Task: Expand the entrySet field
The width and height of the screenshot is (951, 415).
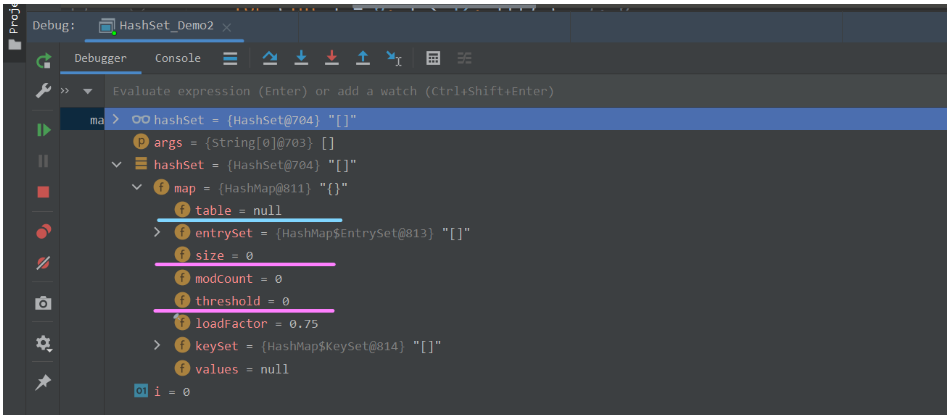Action: pos(157,232)
